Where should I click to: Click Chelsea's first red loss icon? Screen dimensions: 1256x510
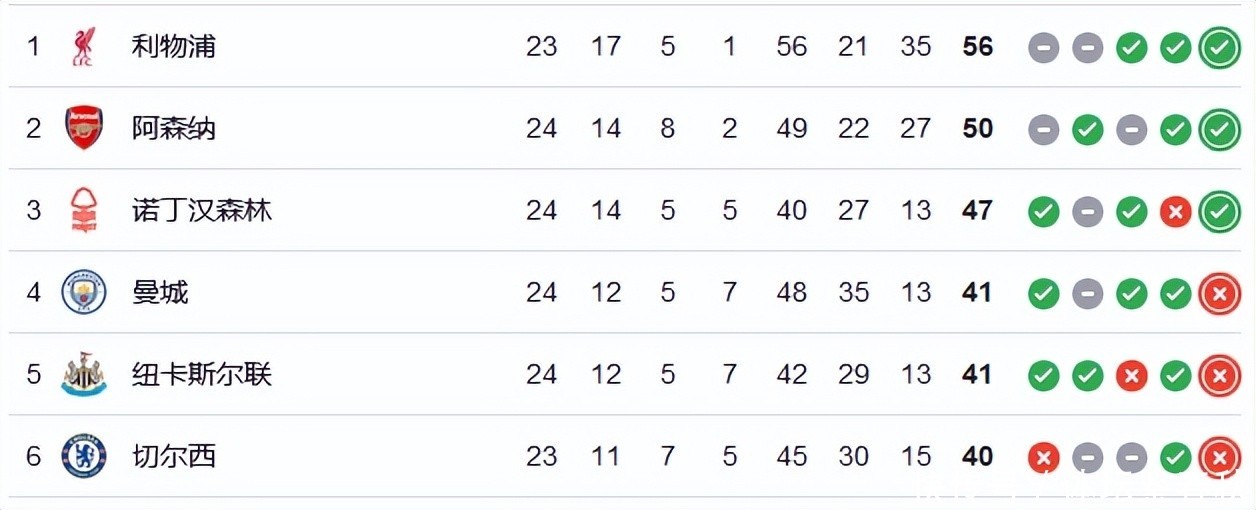[1043, 457]
